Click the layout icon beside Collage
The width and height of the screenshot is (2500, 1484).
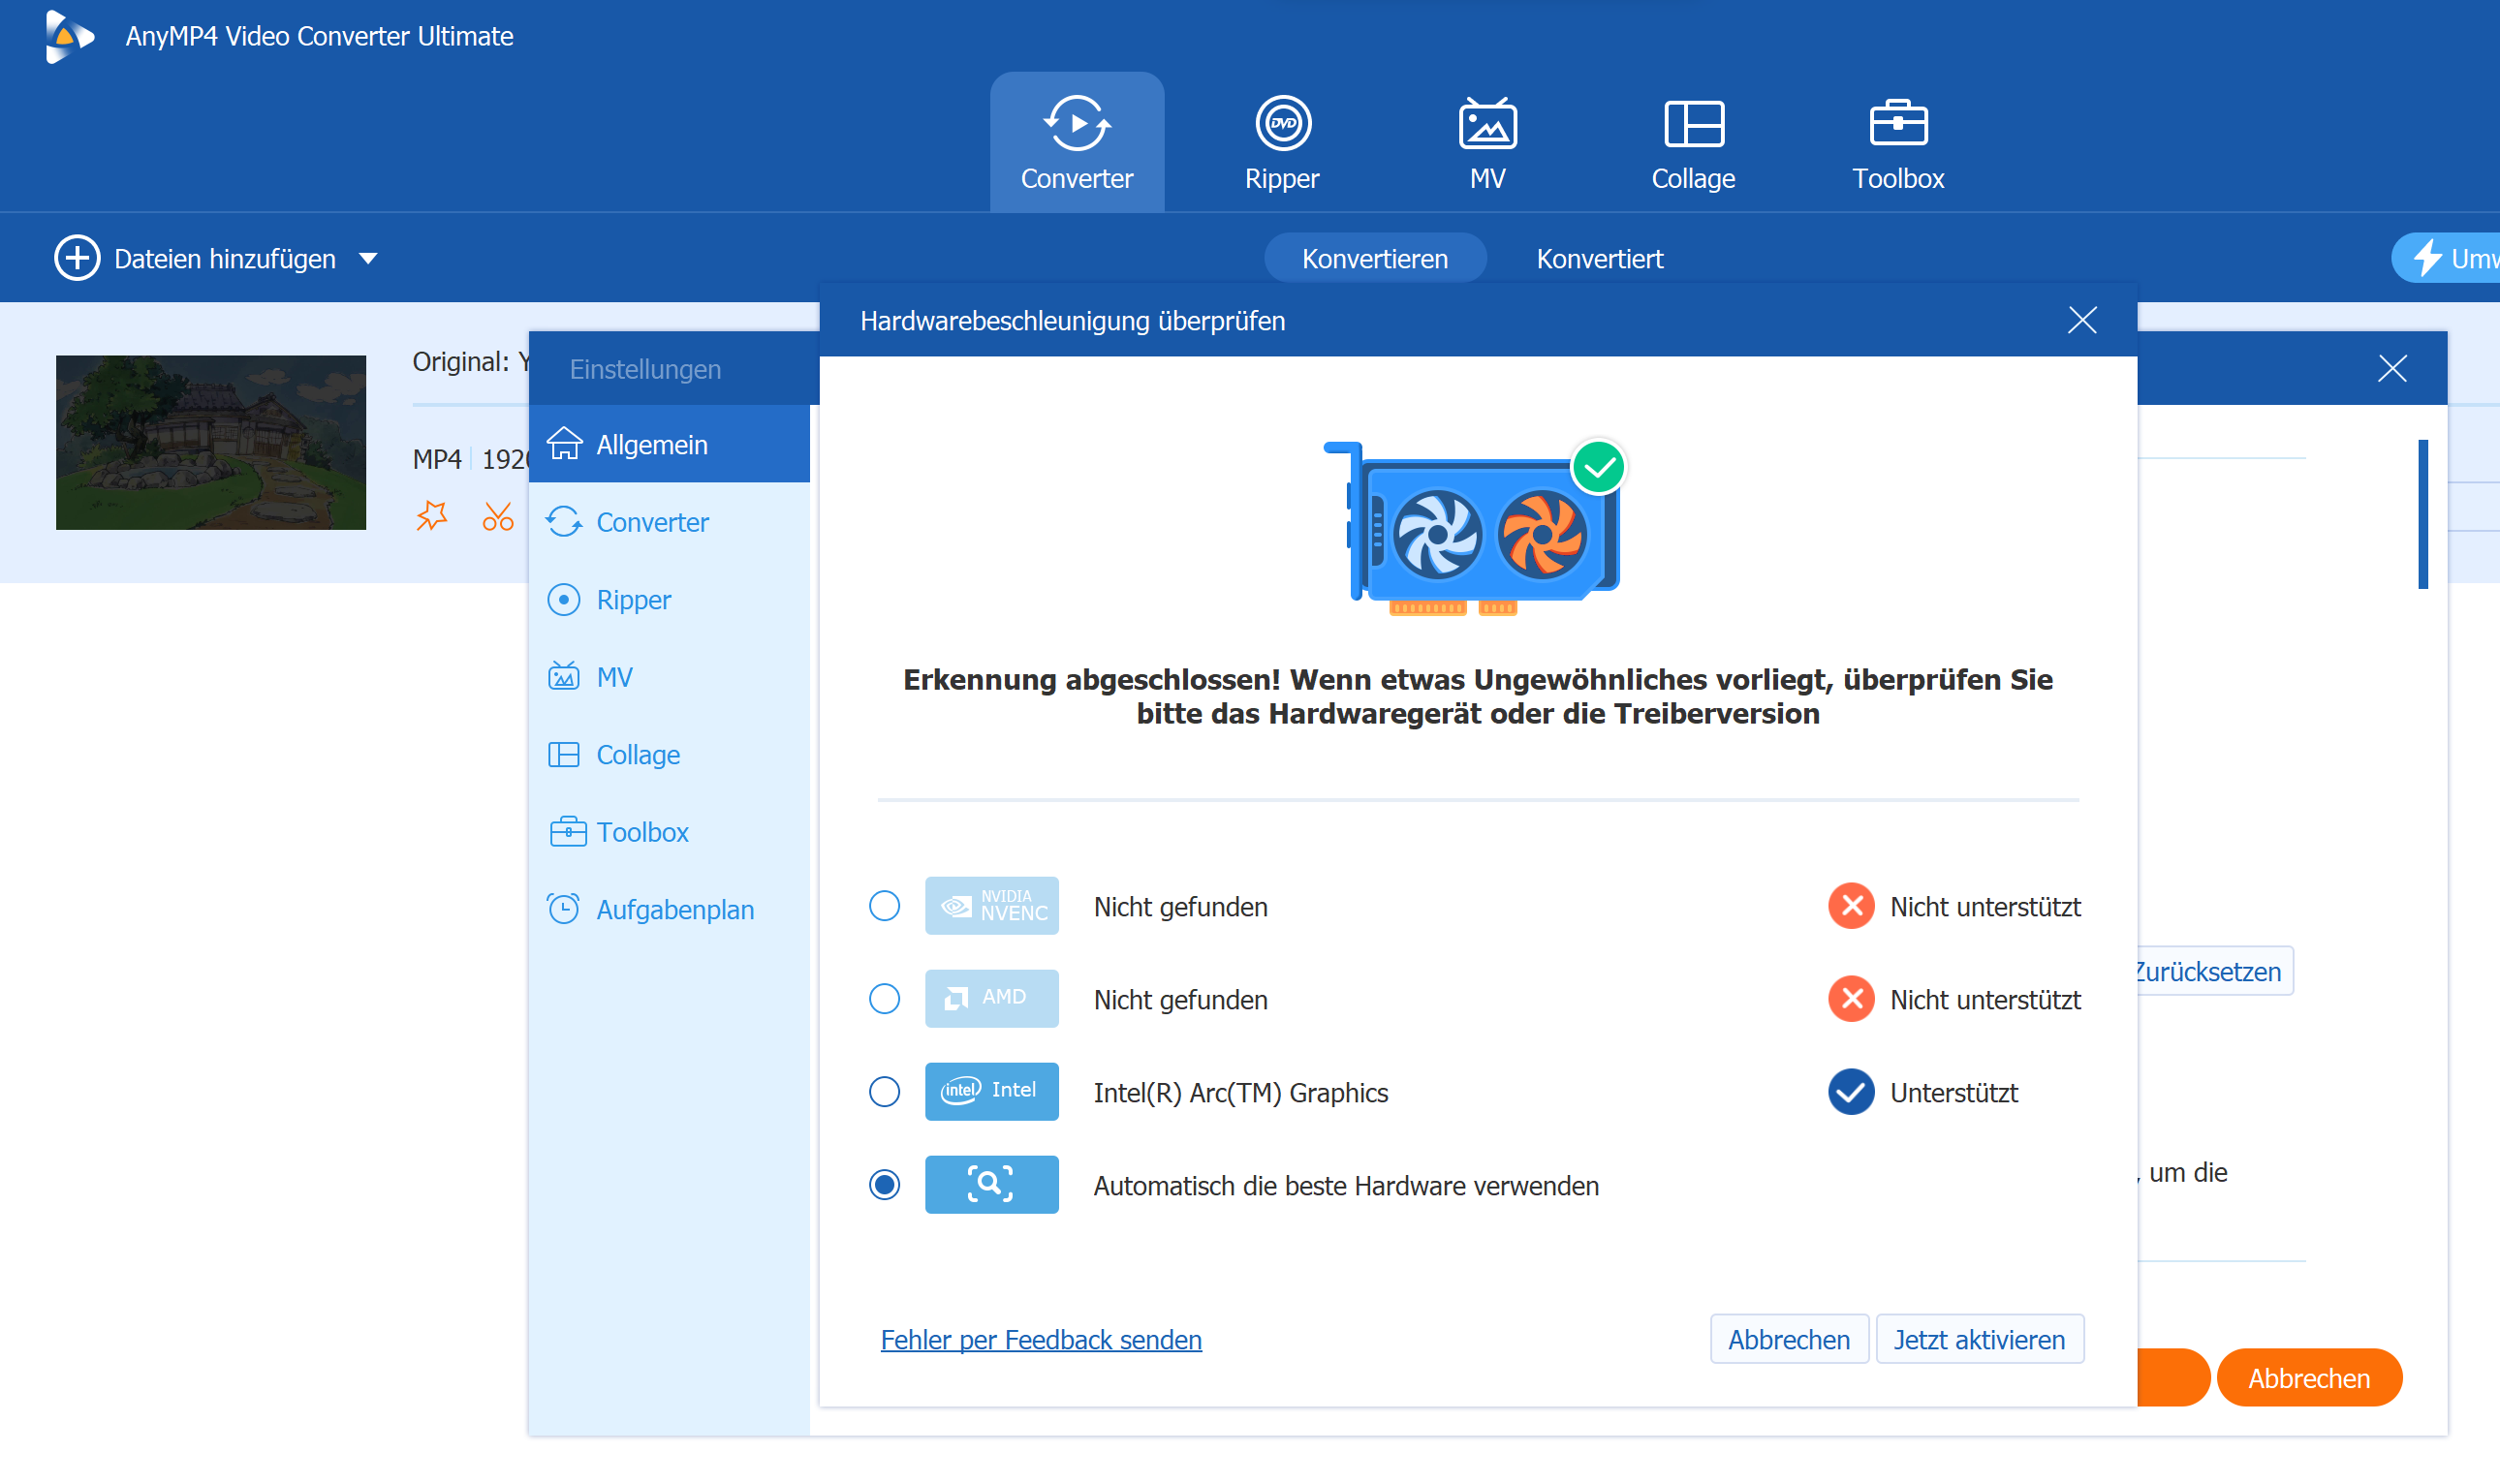point(564,754)
